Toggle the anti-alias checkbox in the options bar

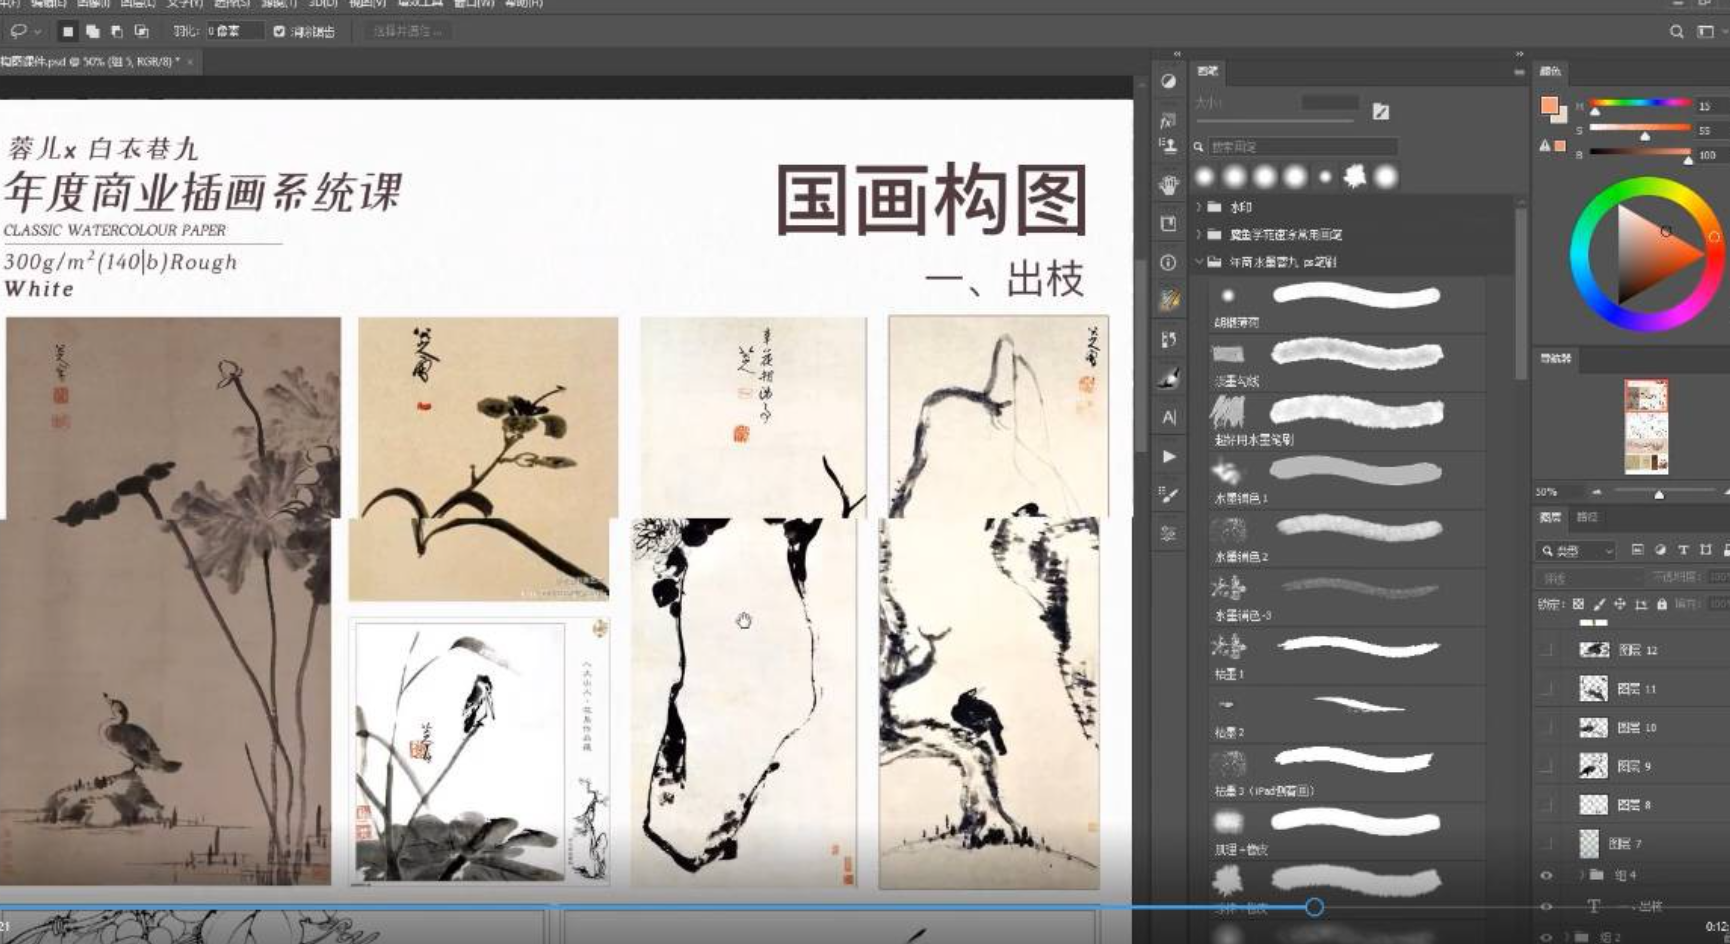pos(279,31)
